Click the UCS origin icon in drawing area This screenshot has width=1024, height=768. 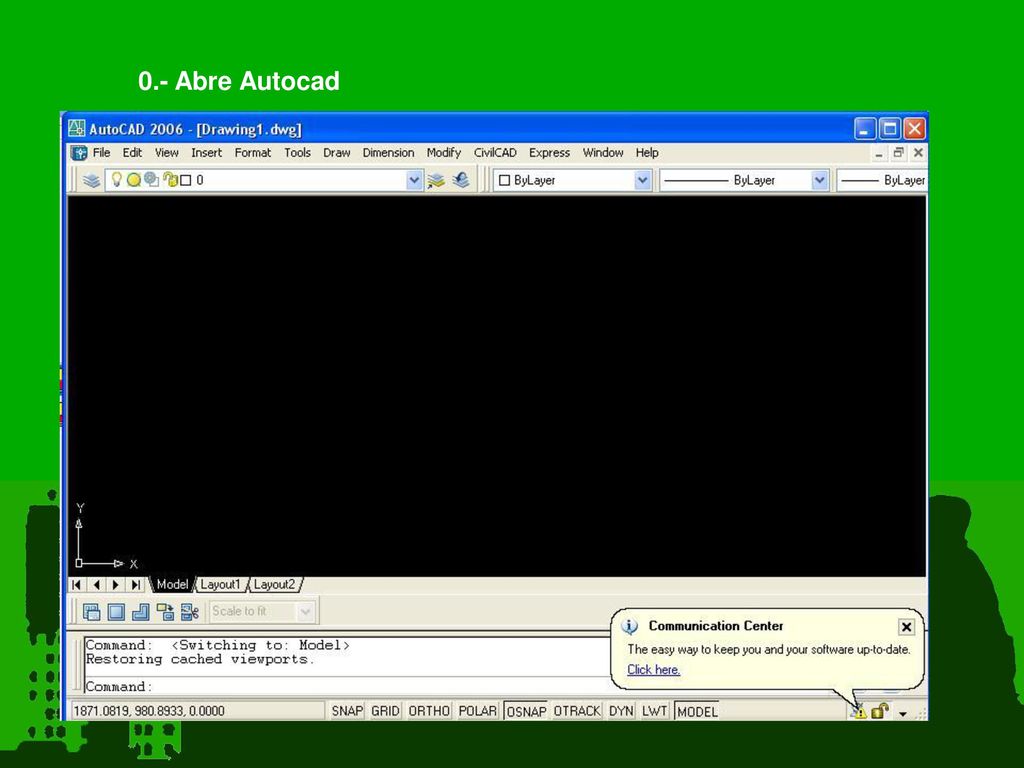pos(79,563)
